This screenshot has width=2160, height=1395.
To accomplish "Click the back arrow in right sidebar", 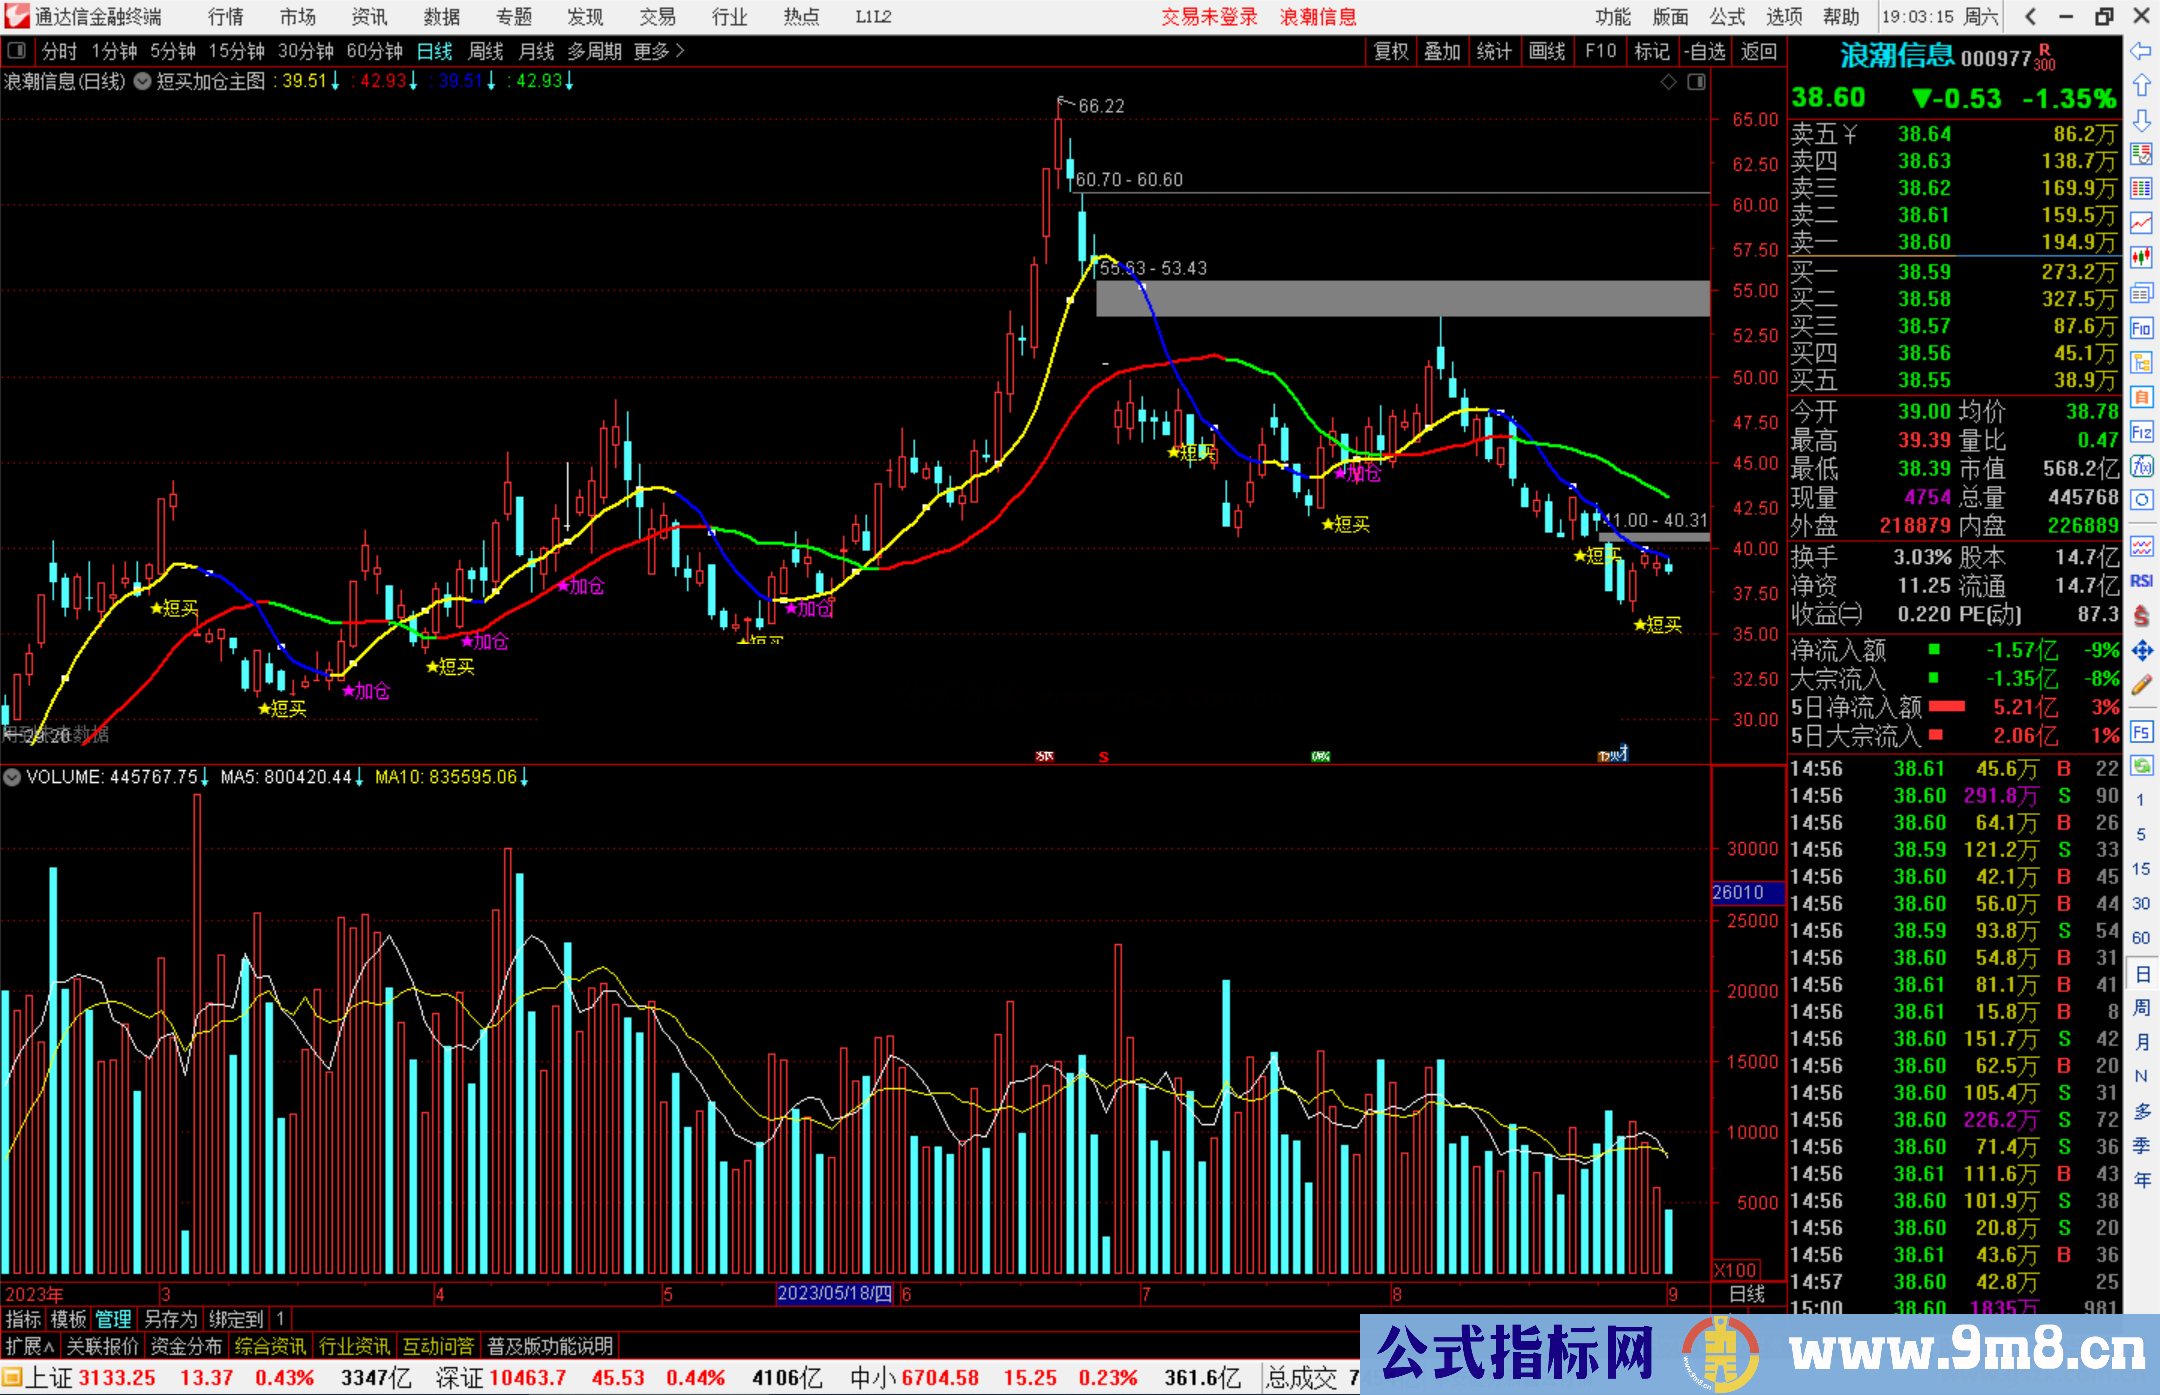I will 2141,51.
